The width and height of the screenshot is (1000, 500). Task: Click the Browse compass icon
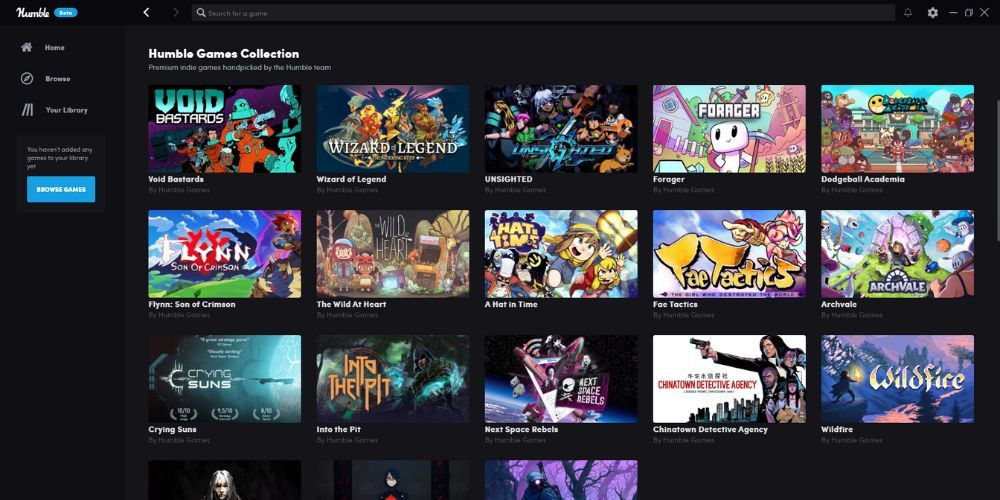click(x=27, y=78)
